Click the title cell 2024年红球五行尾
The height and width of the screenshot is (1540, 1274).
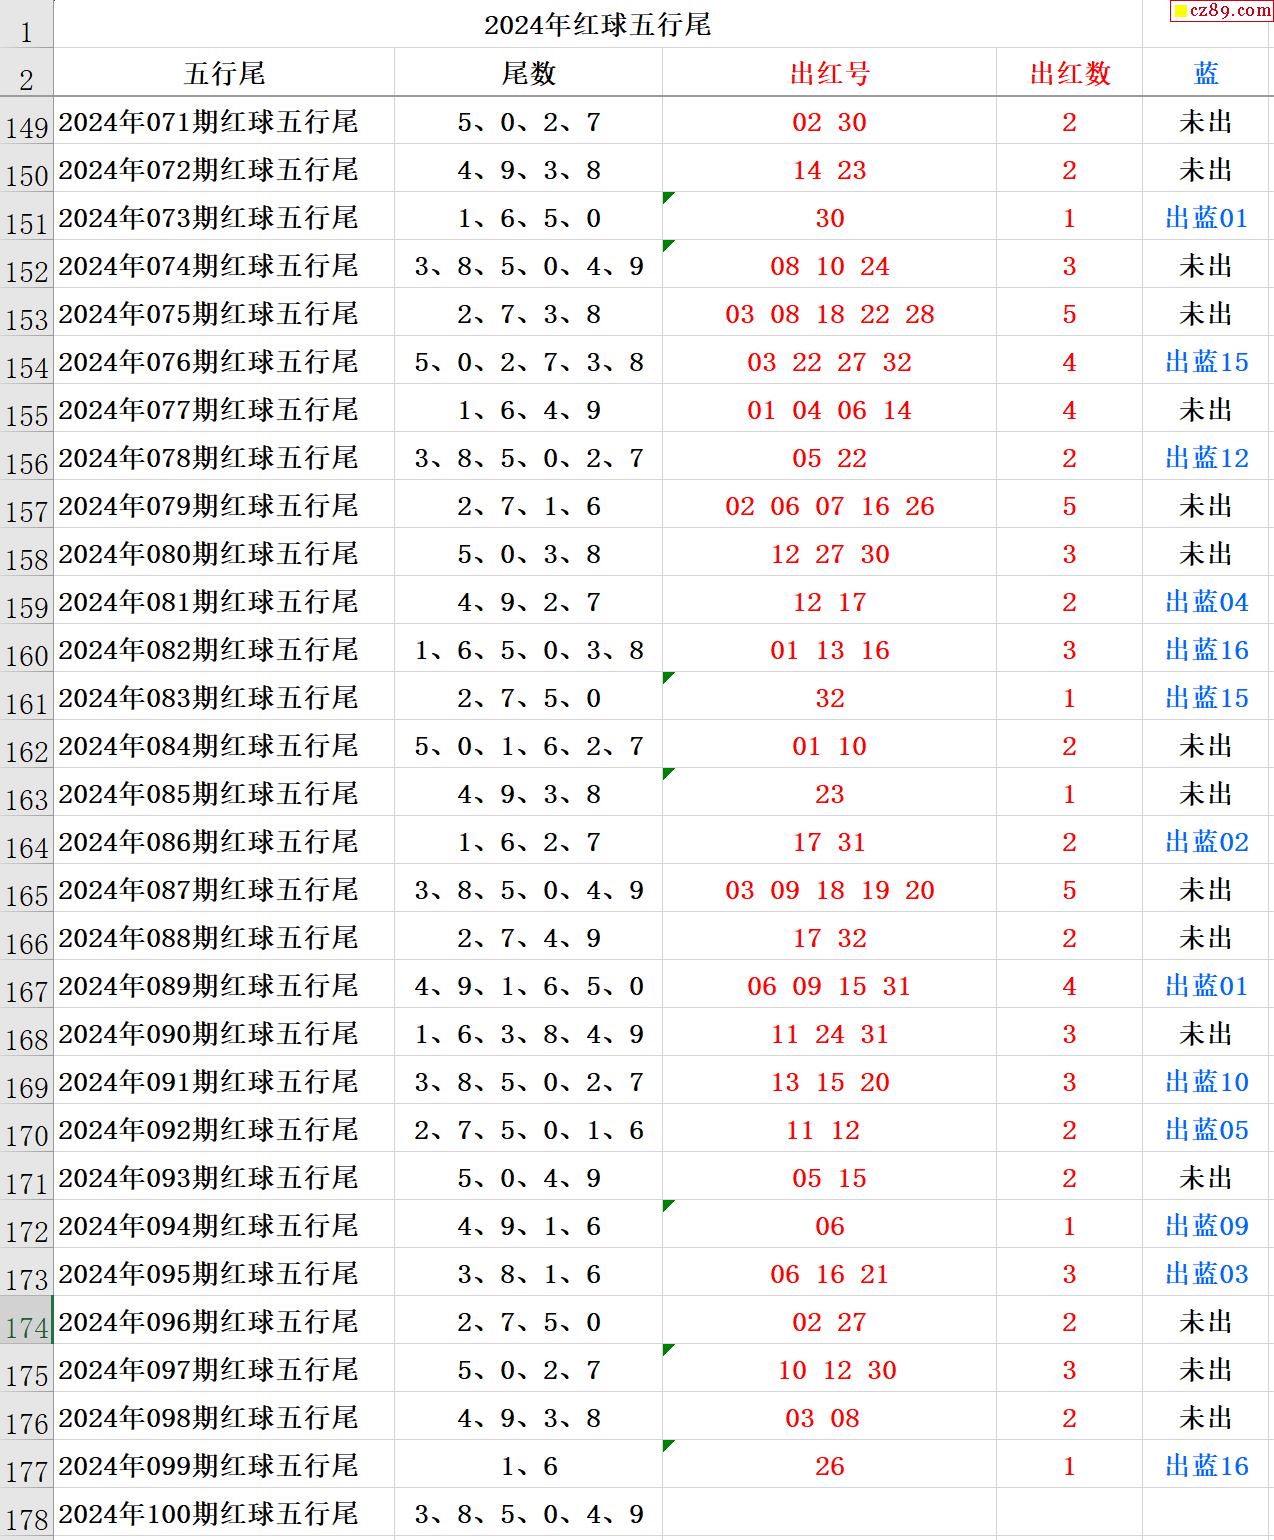[597, 24]
